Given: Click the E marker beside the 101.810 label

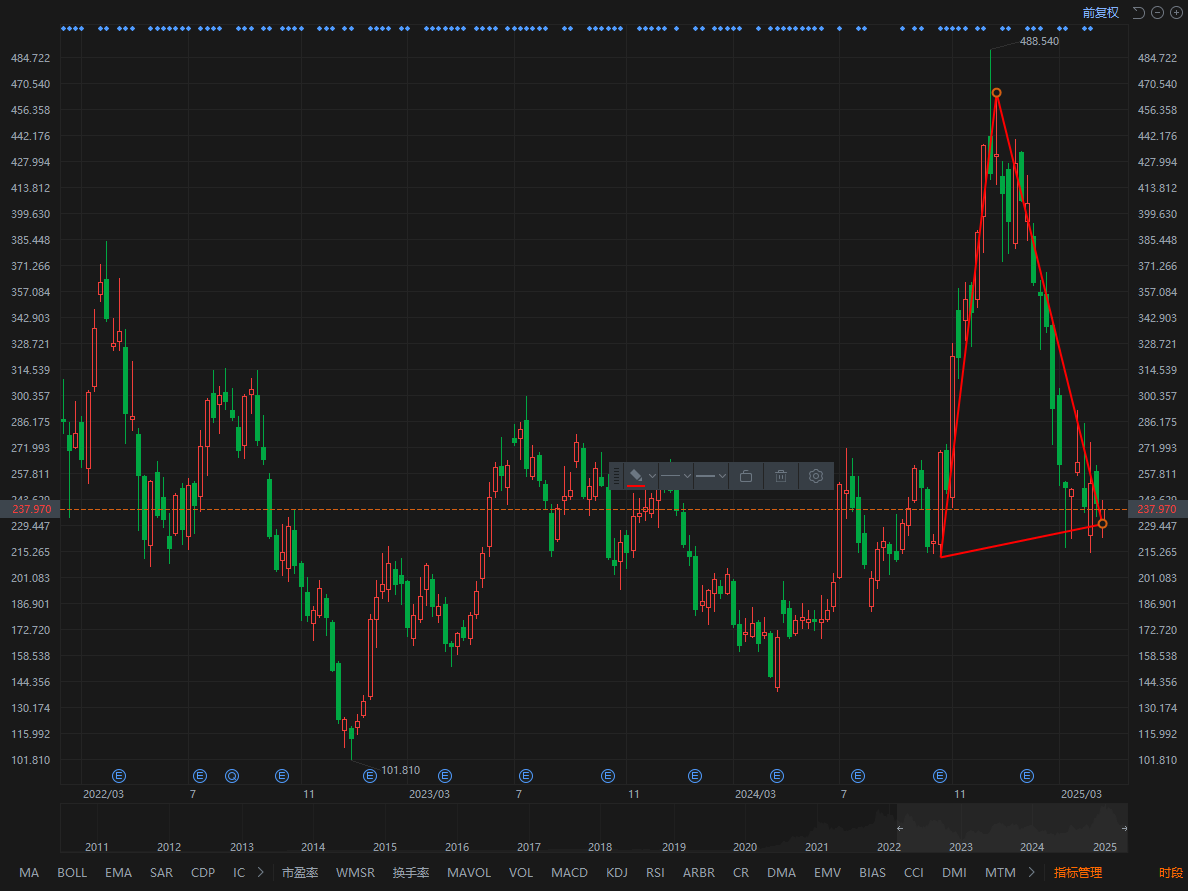Looking at the screenshot, I should pos(370,776).
